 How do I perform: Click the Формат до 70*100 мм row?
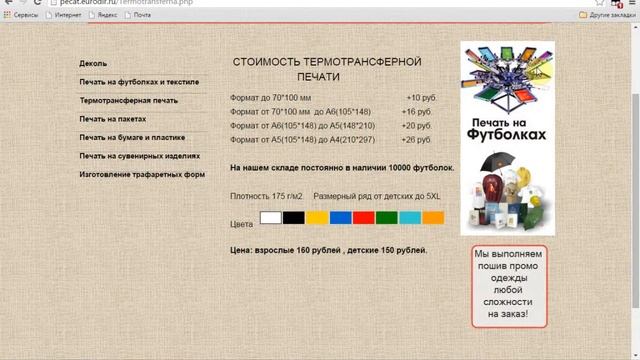pyautogui.click(x=333, y=98)
